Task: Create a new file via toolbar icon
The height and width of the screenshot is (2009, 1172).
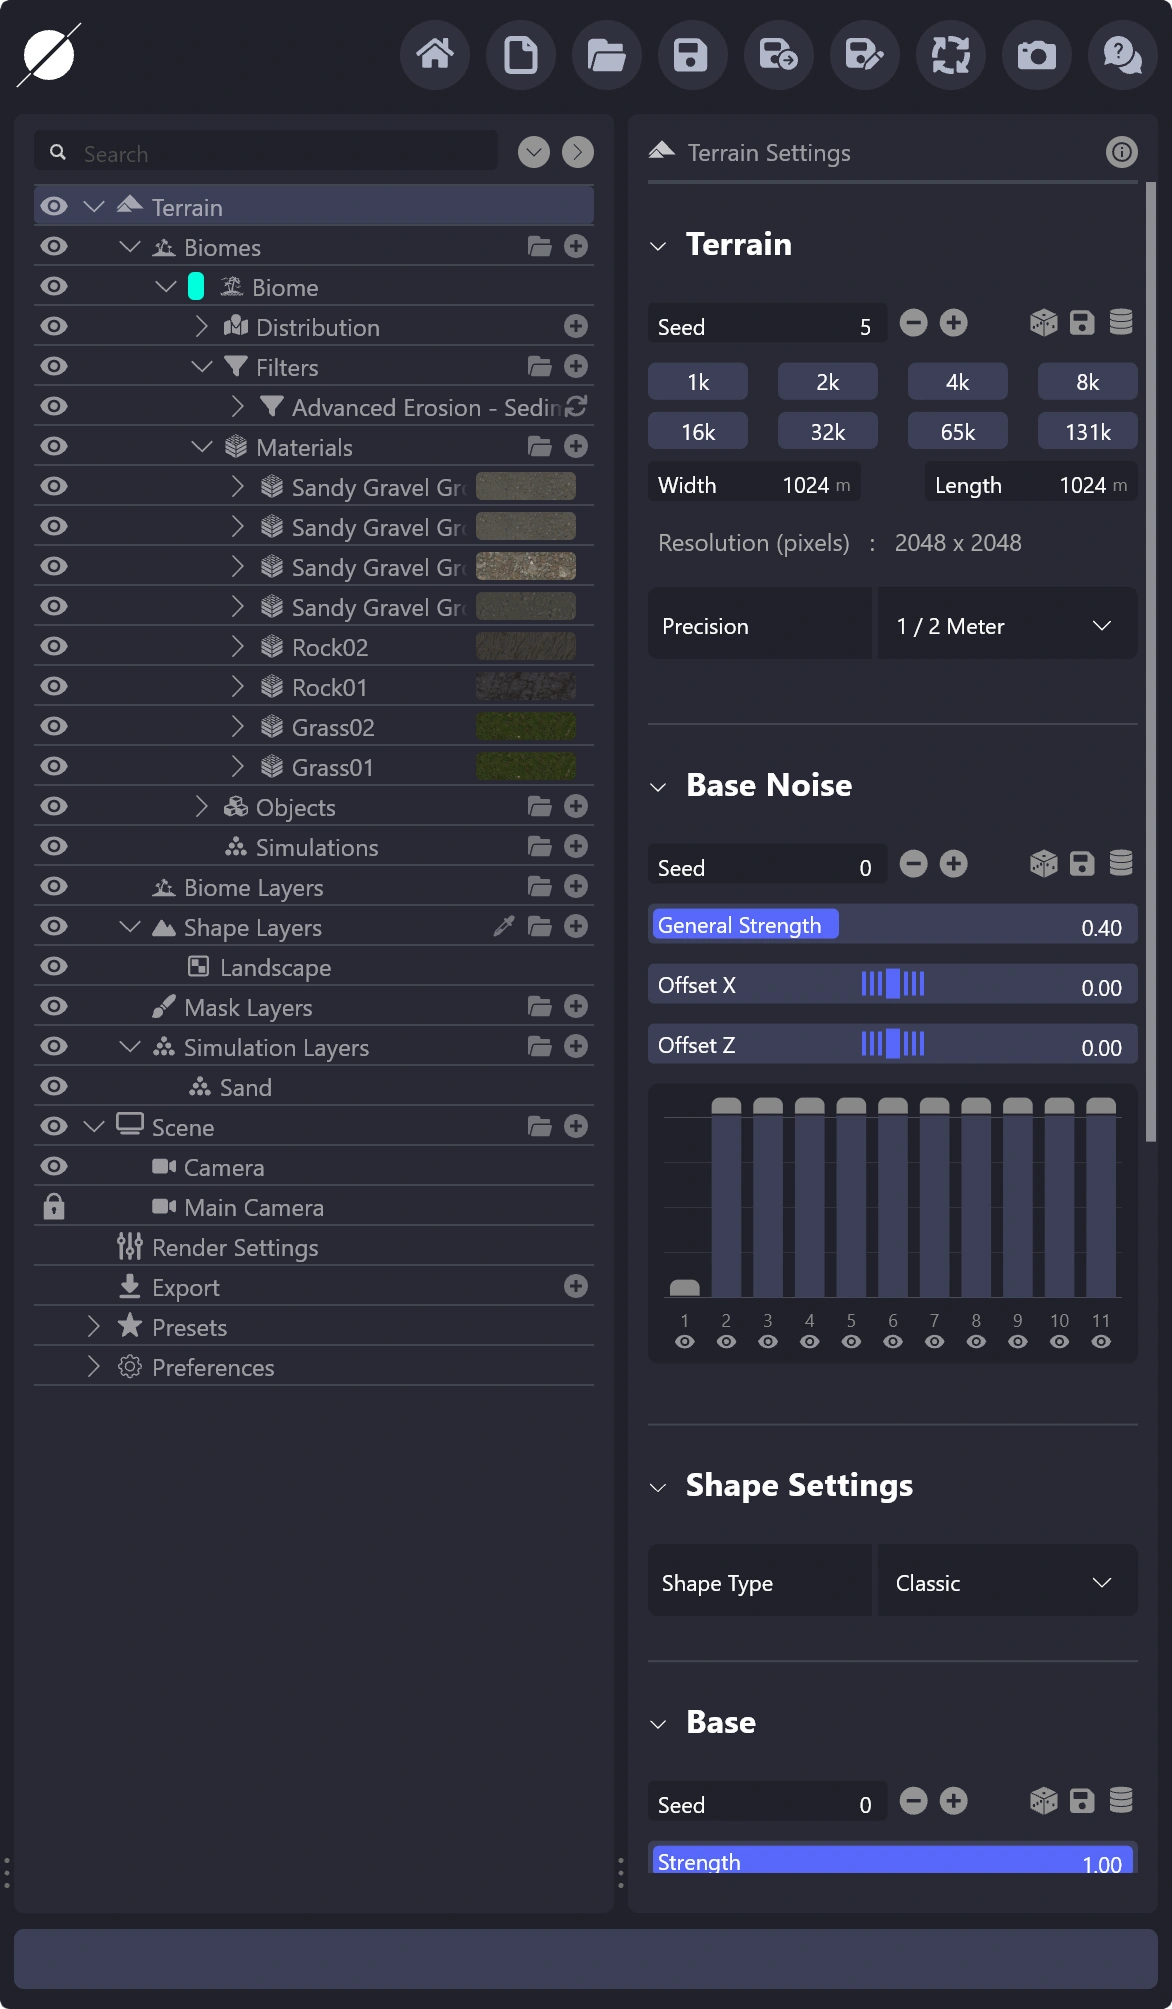Action: (521, 54)
